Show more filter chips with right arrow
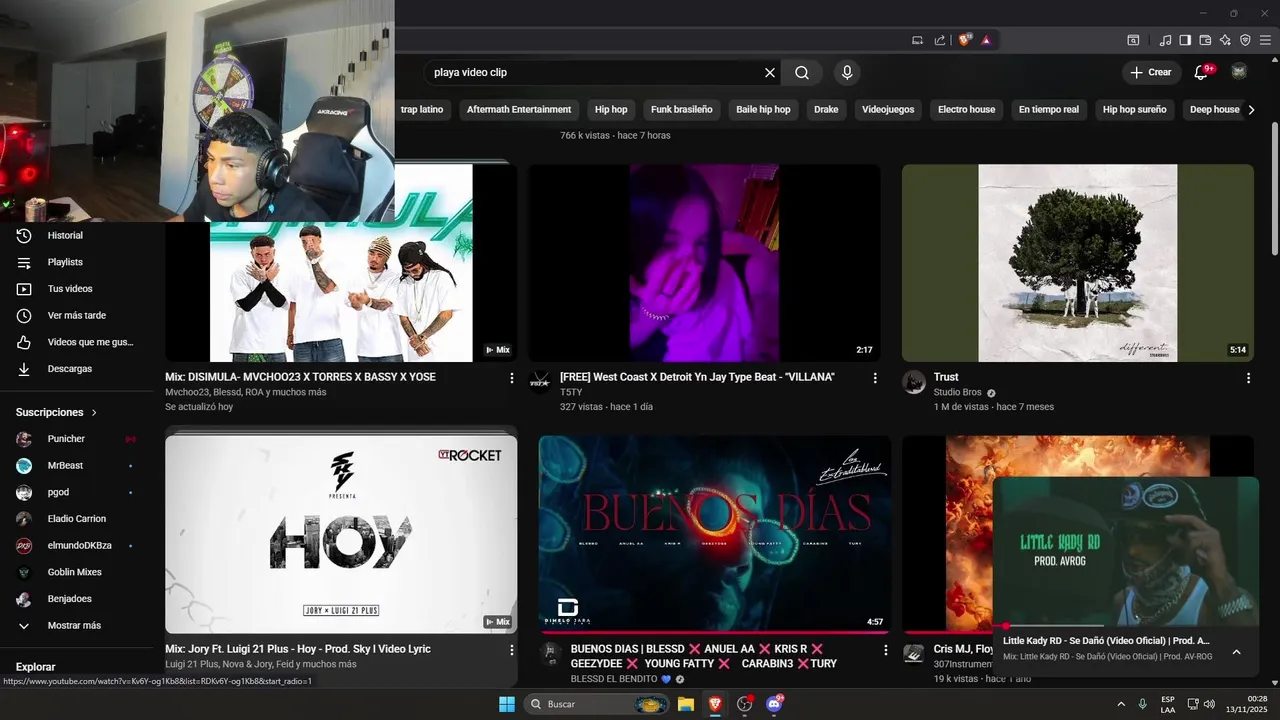This screenshot has width=1280, height=720. pyautogui.click(x=1251, y=109)
